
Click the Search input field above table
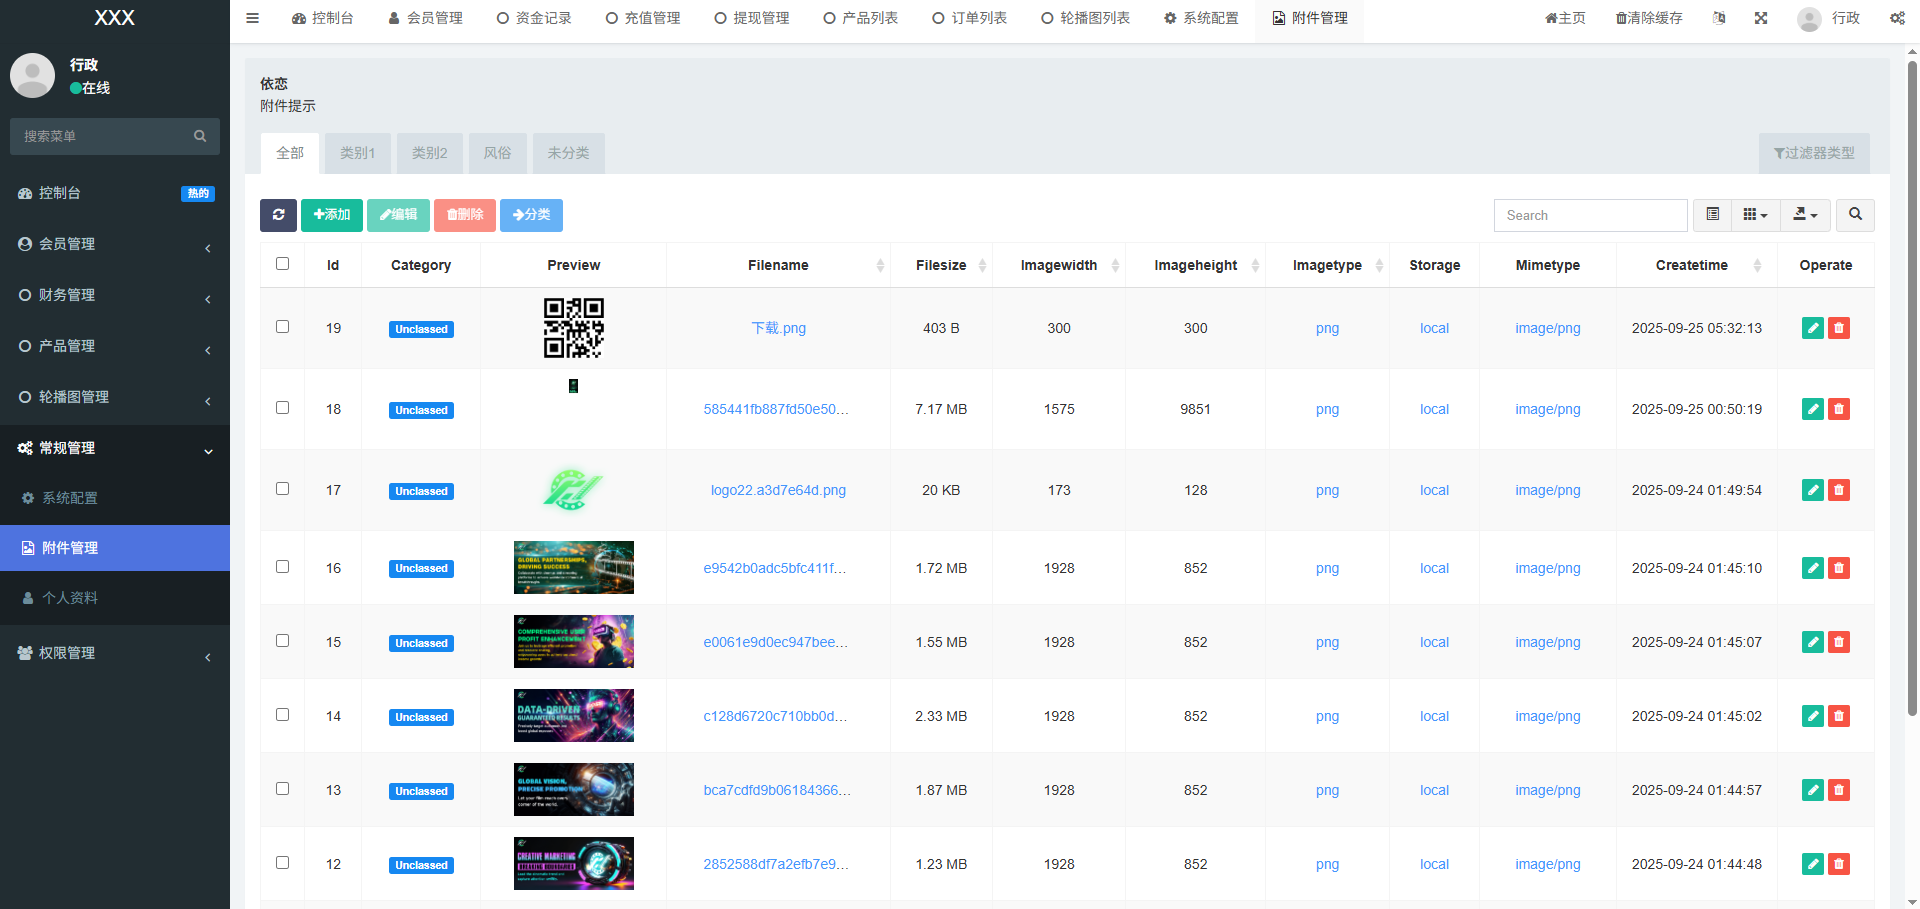coord(1590,215)
